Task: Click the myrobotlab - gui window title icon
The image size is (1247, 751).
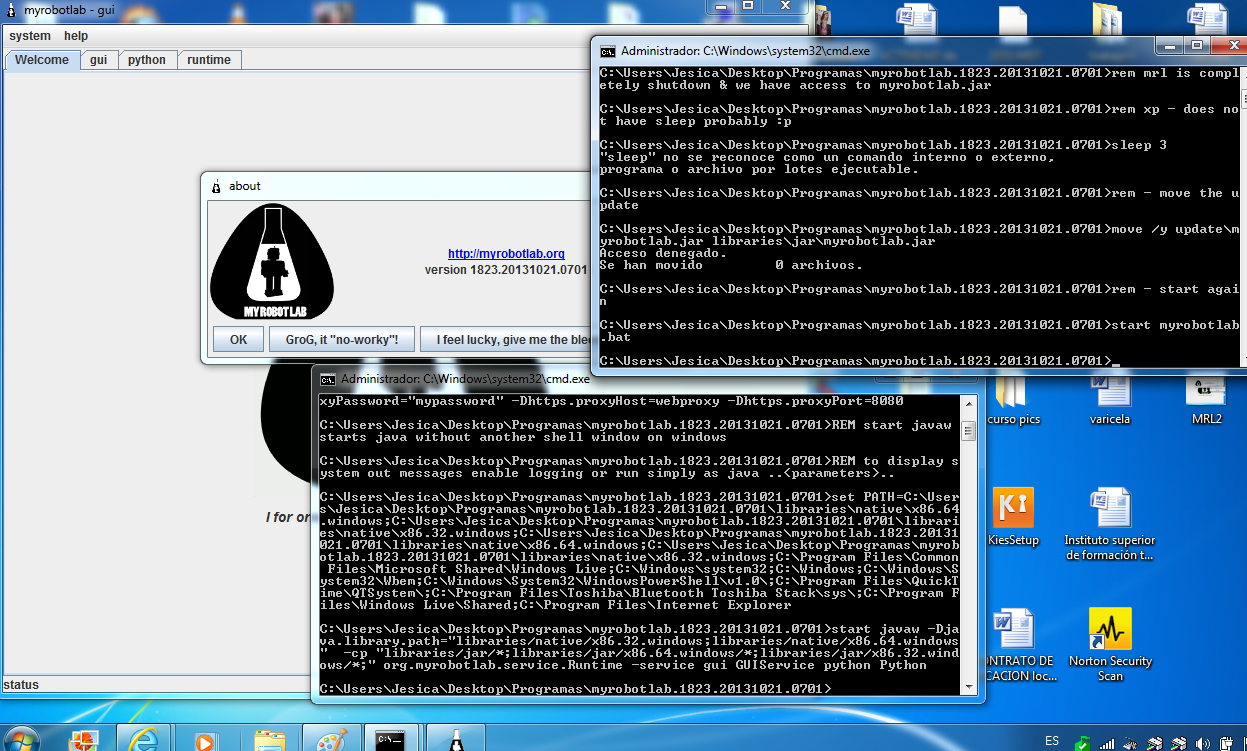Action: coord(11,9)
